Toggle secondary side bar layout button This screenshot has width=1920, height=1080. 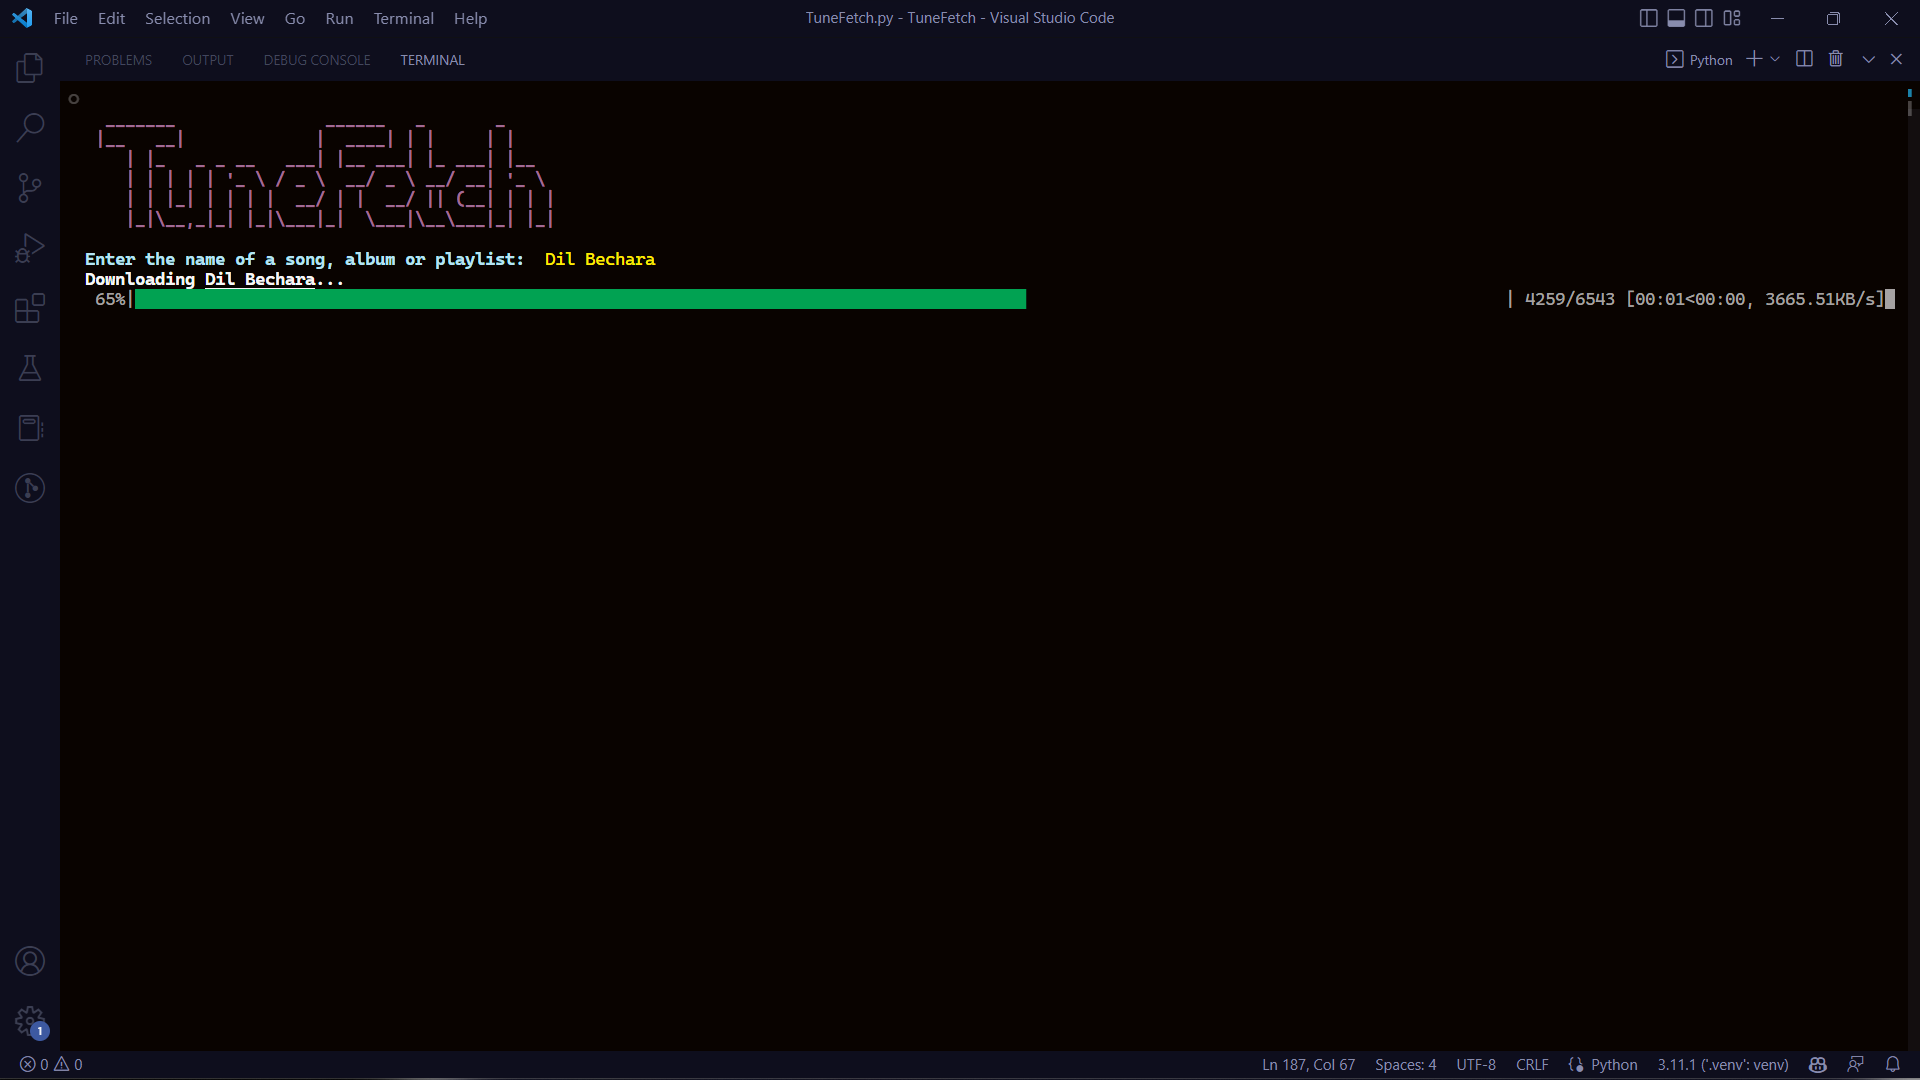tap(1704, 18)
